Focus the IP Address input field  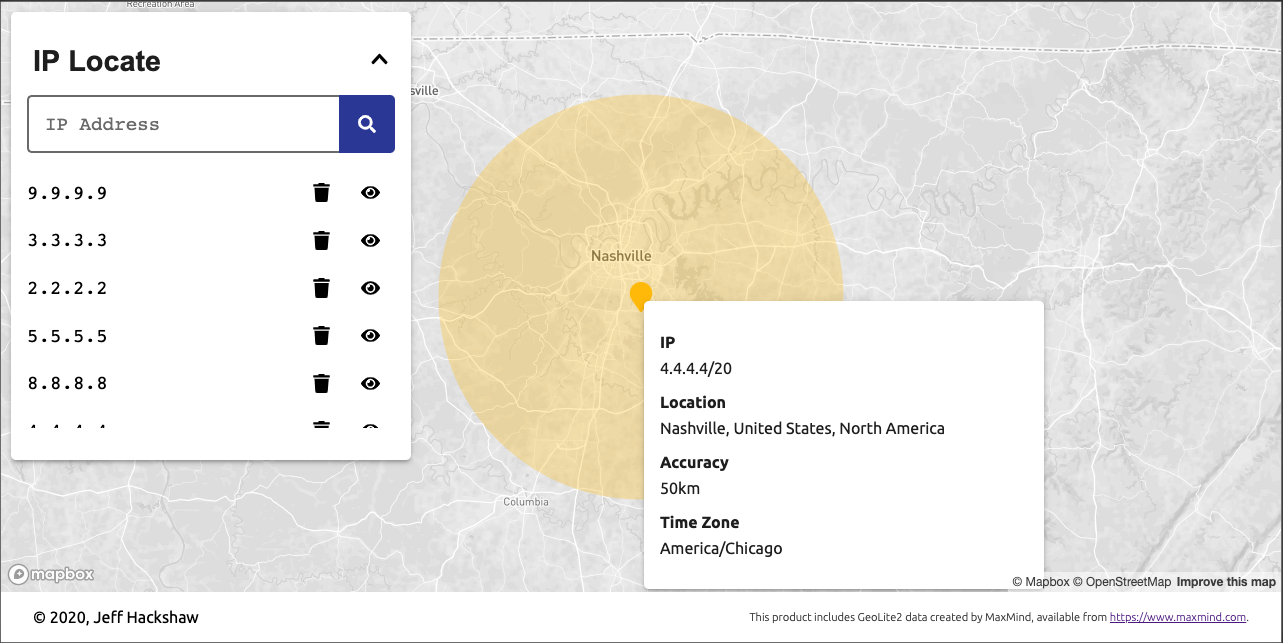[184, 124]
